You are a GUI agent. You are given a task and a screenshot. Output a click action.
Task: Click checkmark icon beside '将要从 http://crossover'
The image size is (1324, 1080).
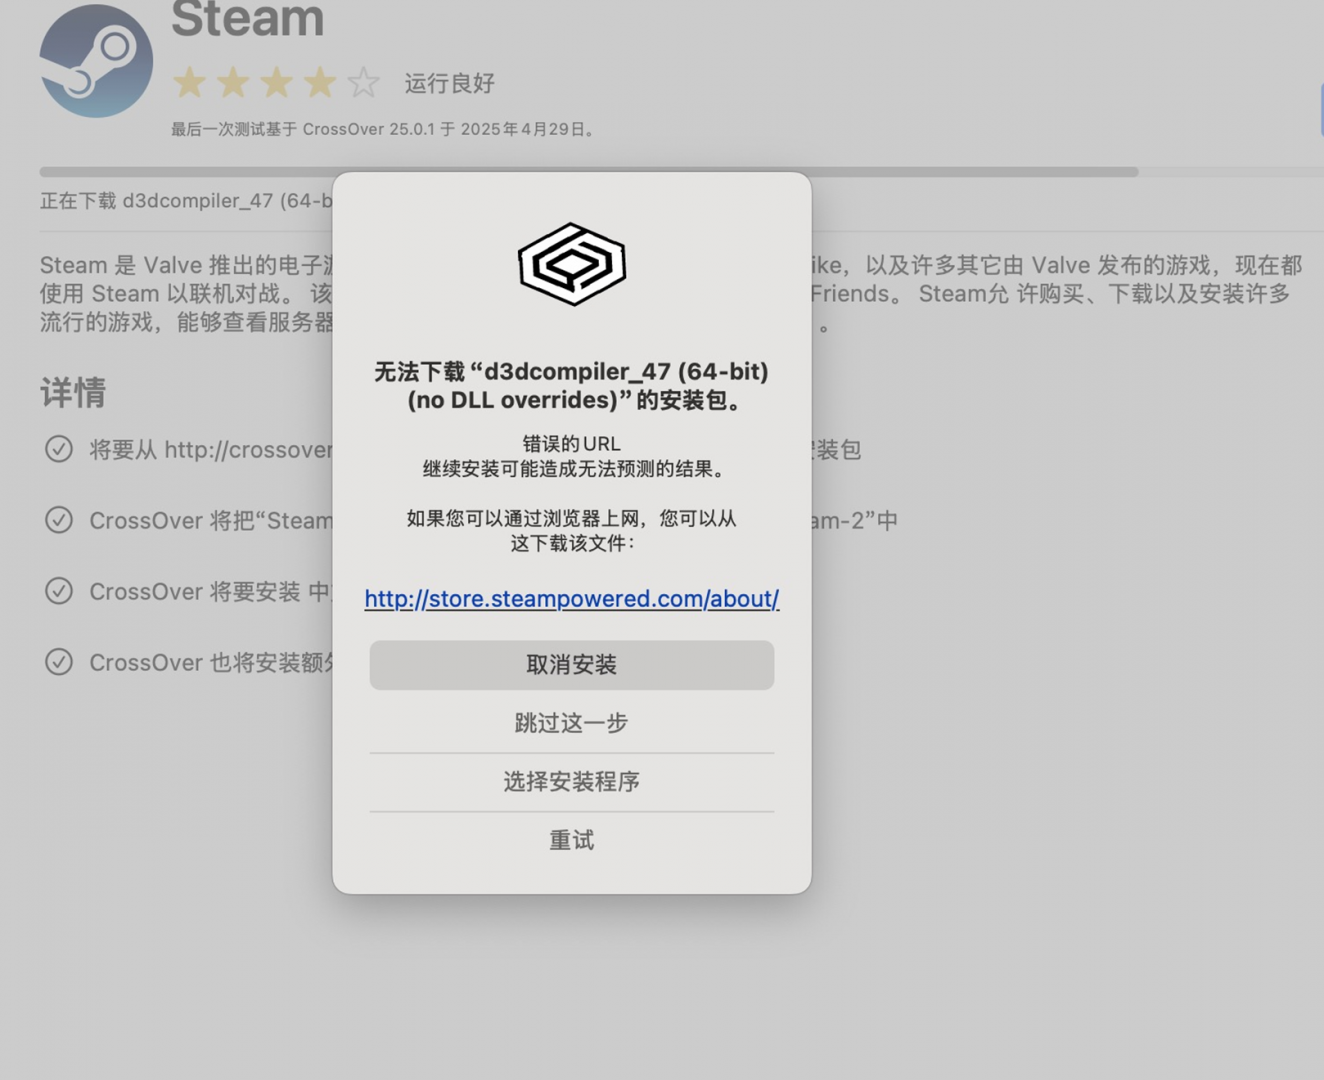(59, 449)
